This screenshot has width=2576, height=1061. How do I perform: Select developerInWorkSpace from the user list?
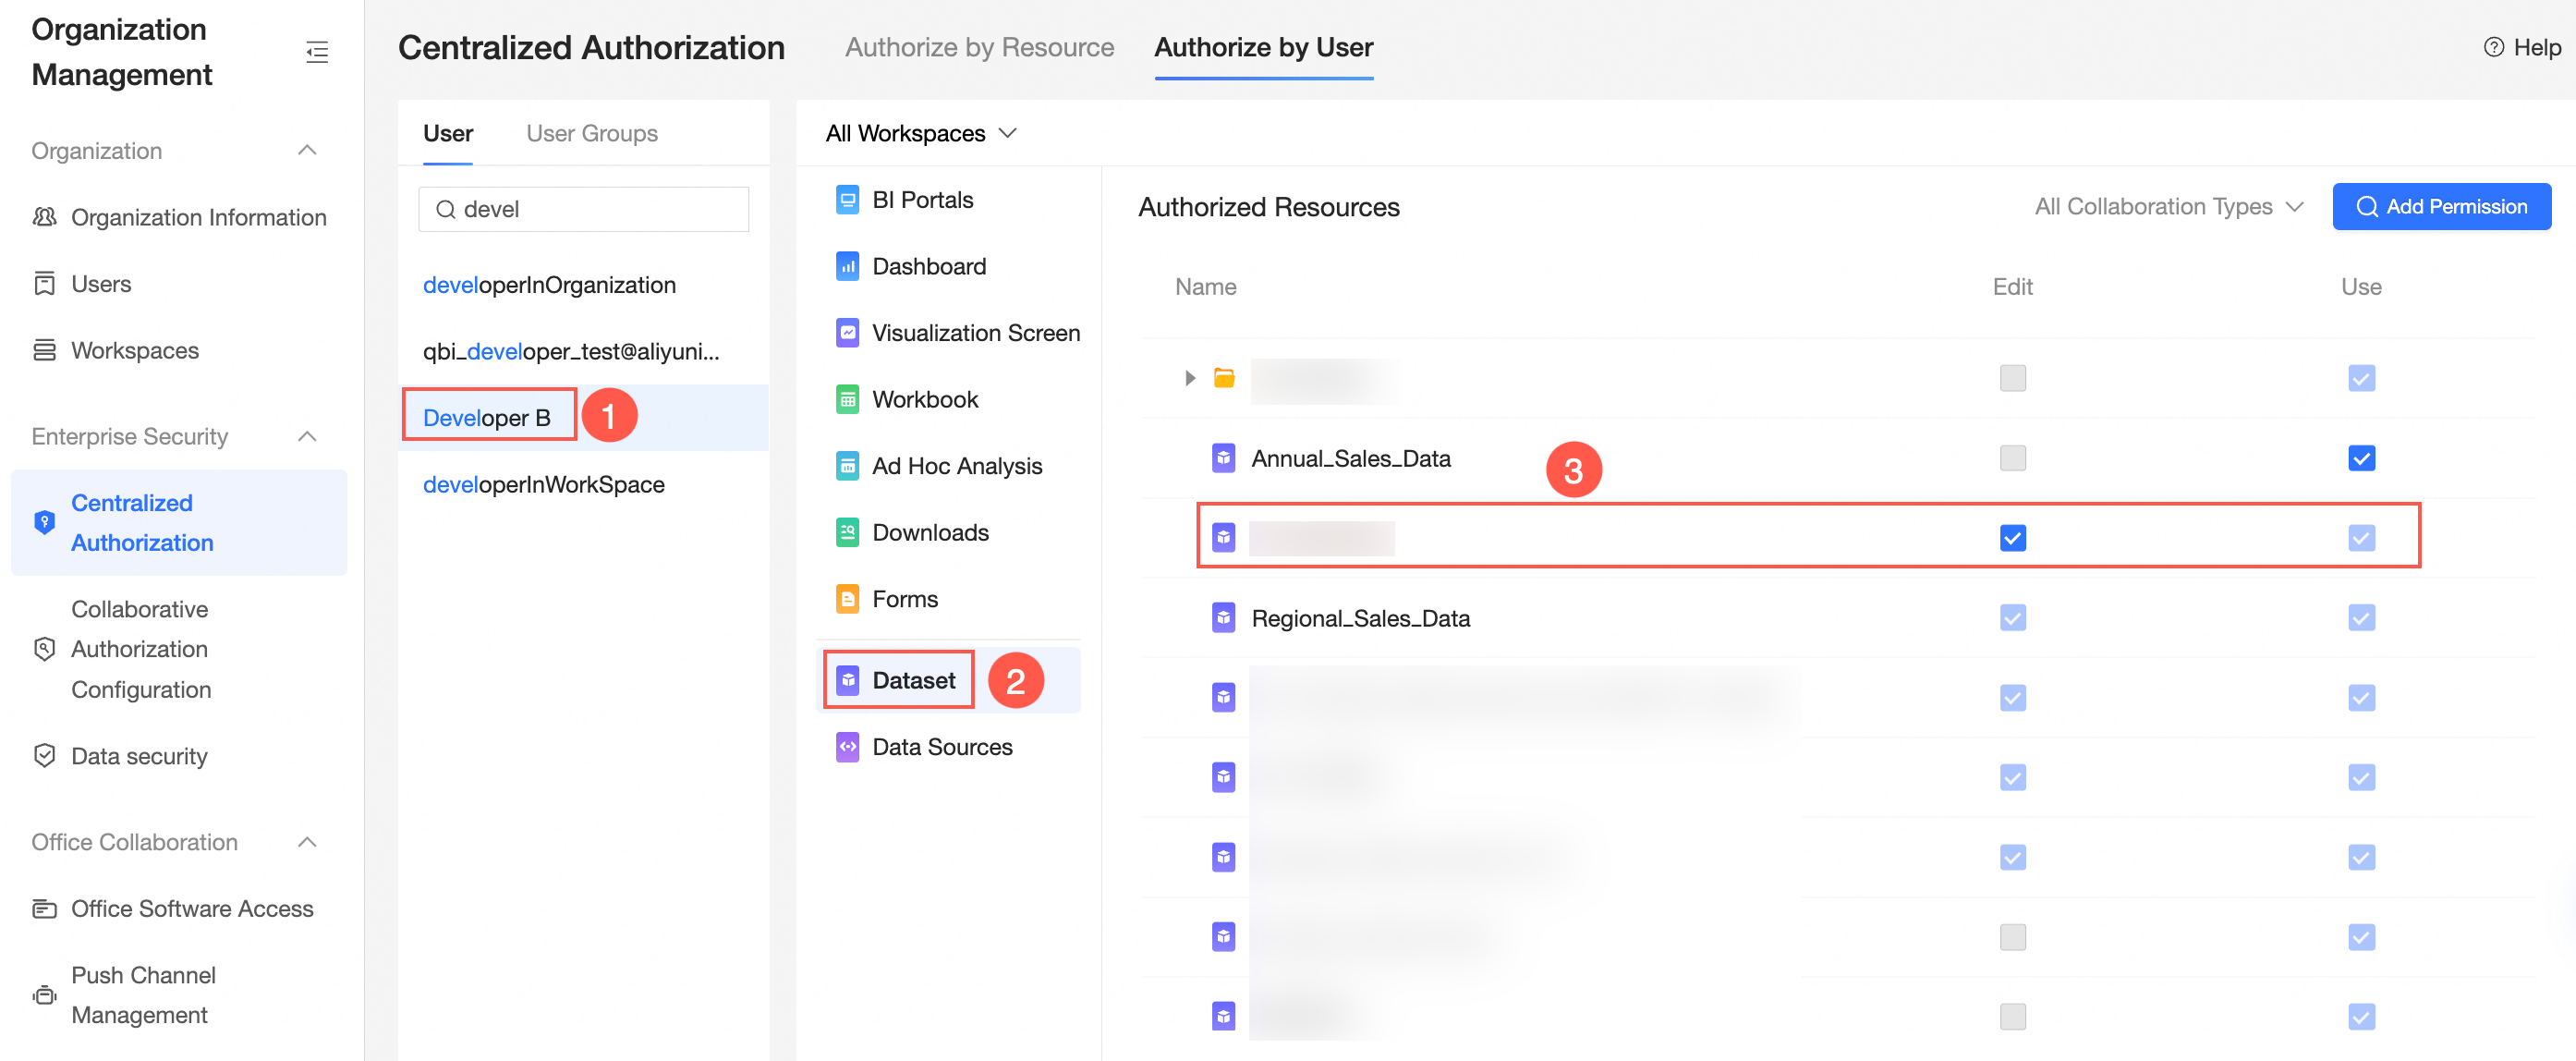(x=543, y=485)
